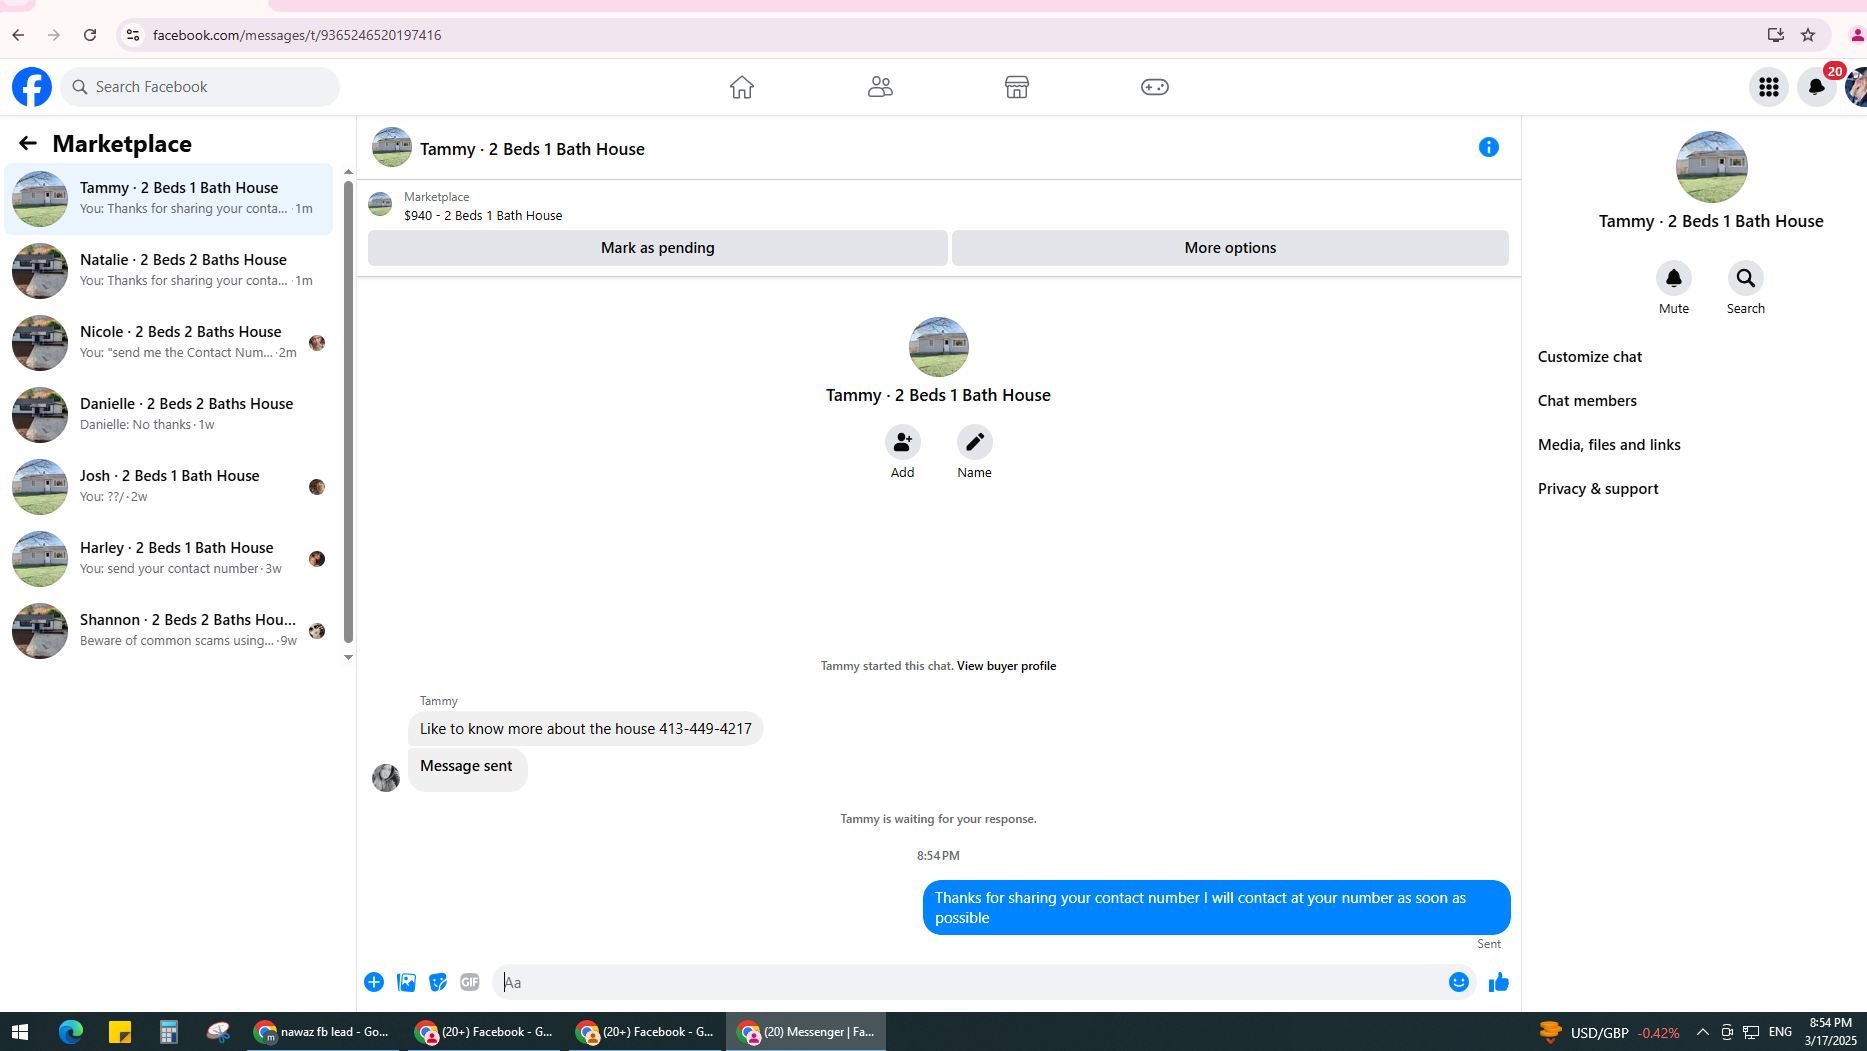Open Sticky Notes from the taskbar

click(120, 1032)
